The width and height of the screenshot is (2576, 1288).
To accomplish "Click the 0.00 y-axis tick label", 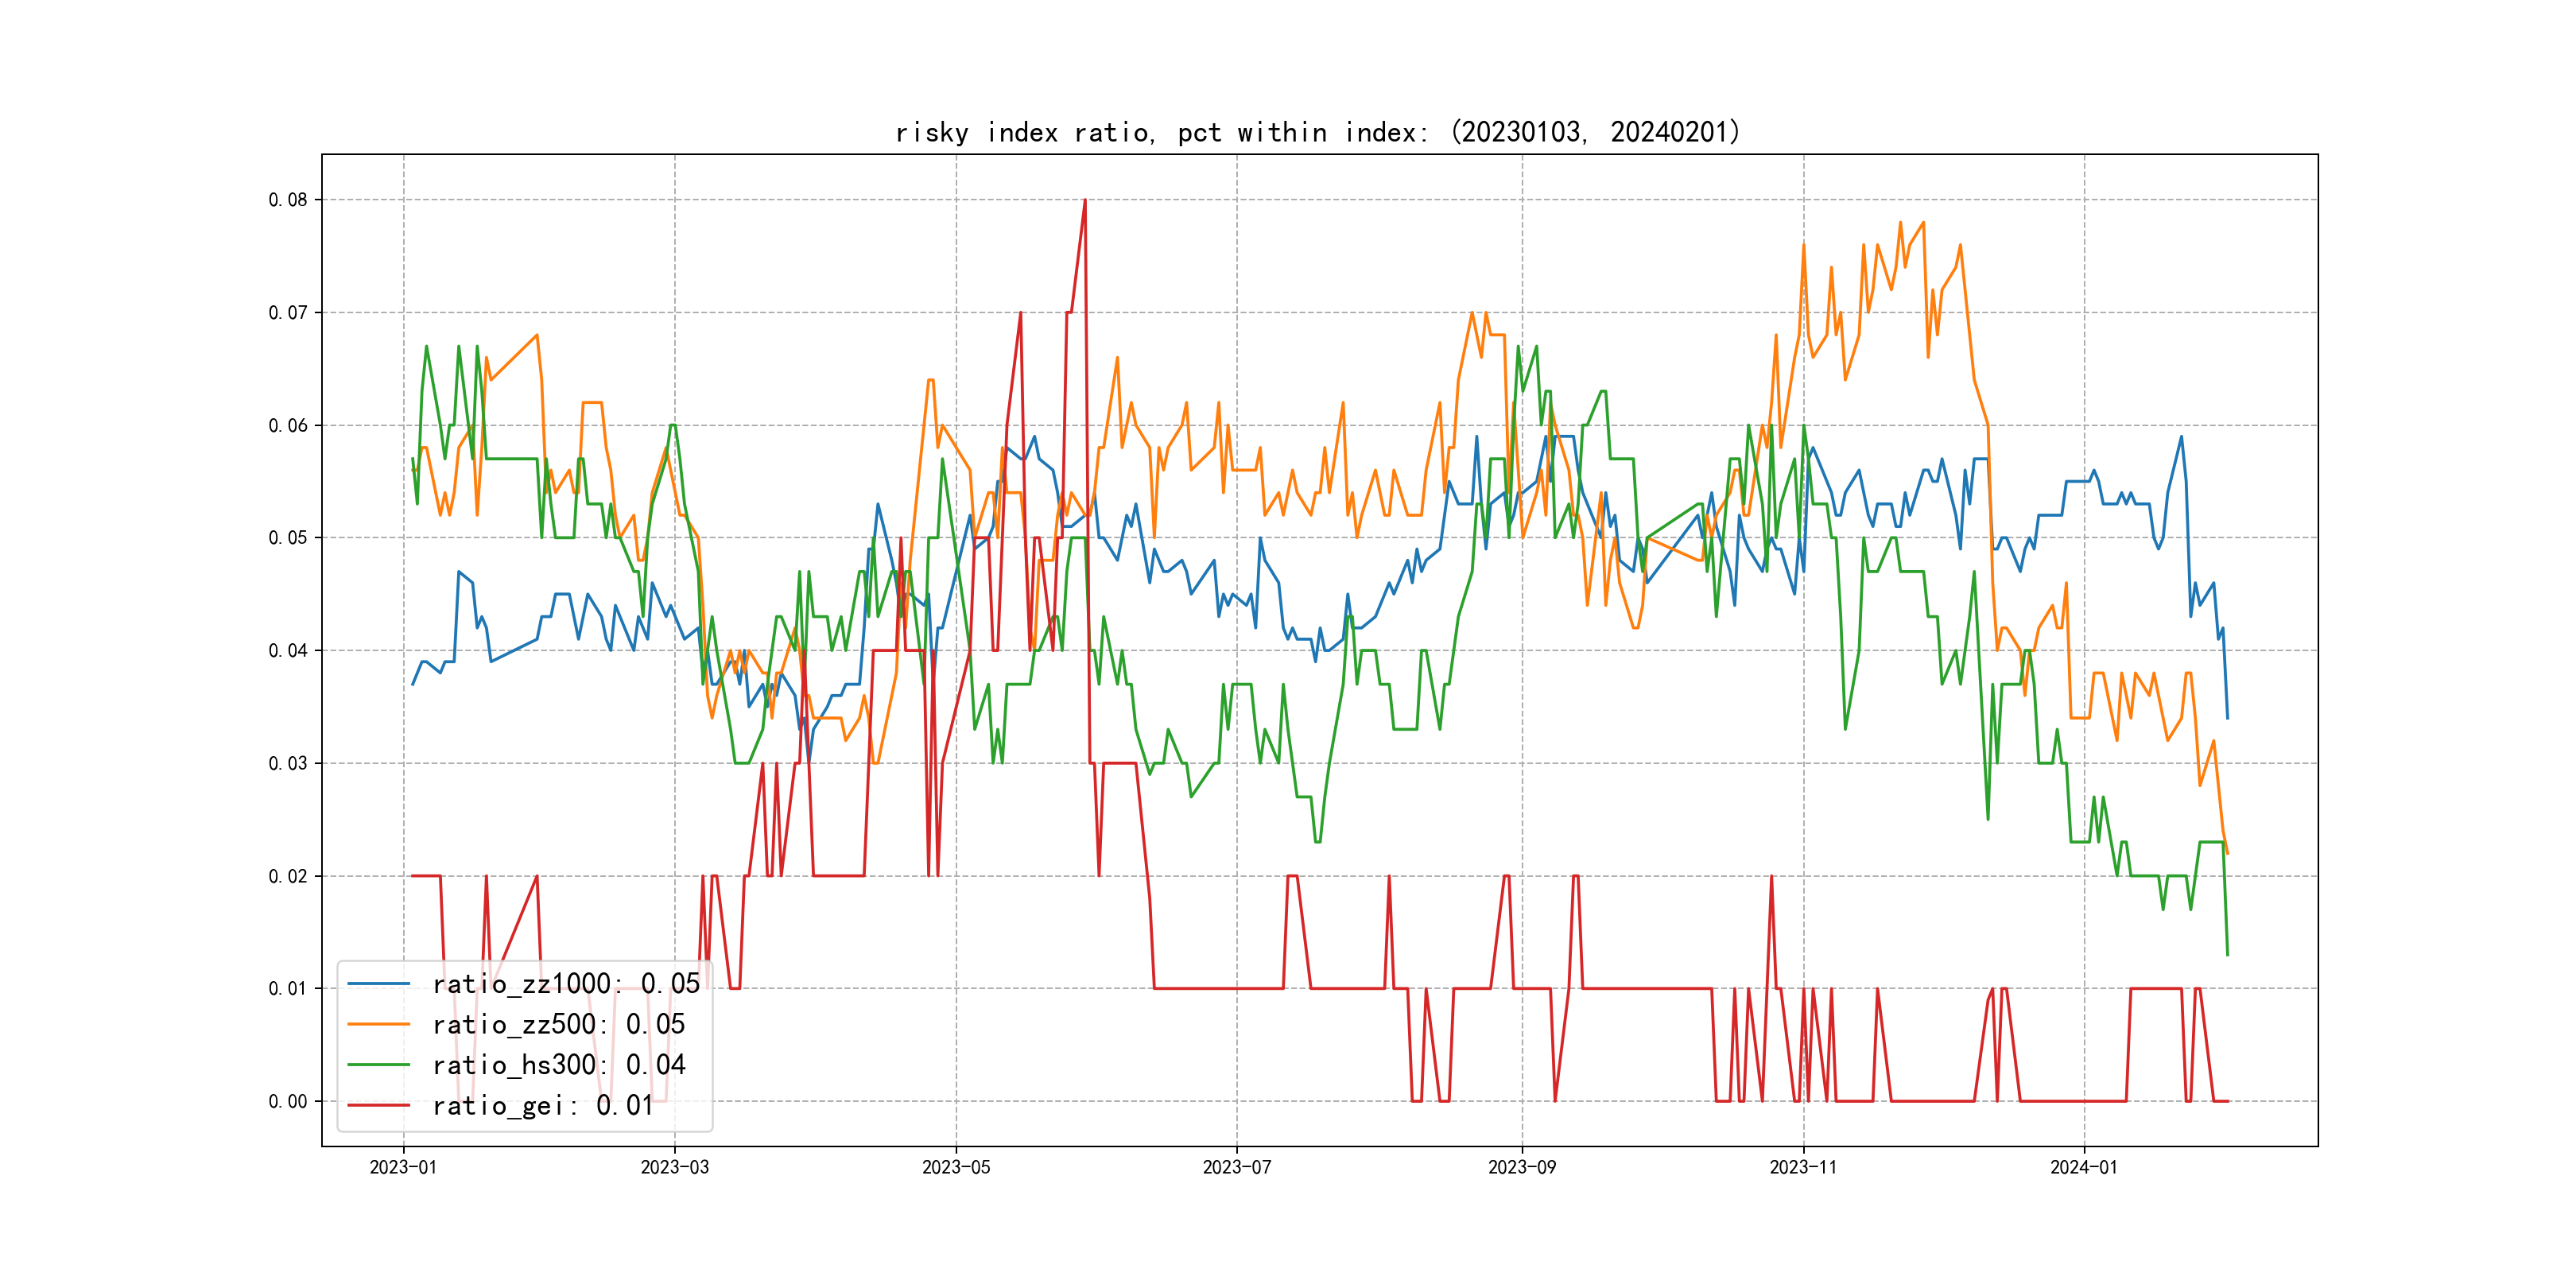I will click(288, 1102).
